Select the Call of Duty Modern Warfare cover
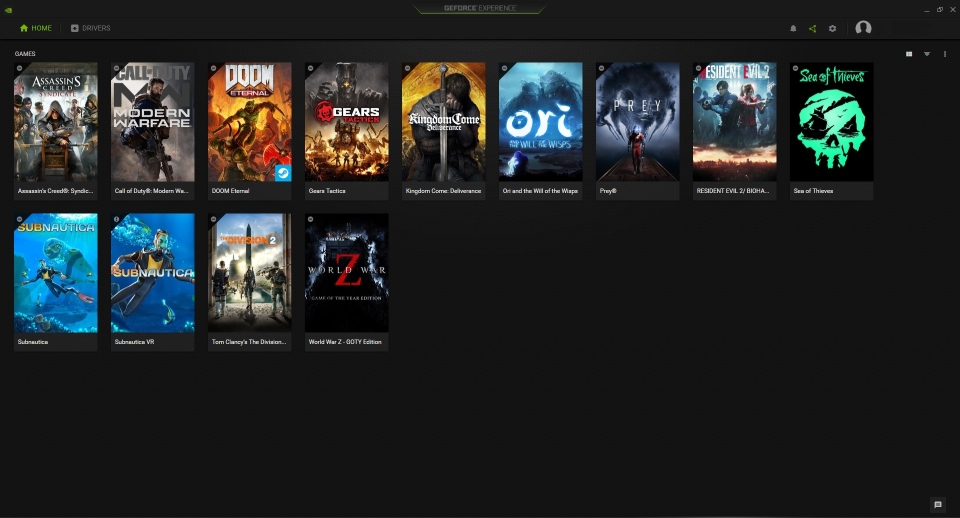This screenshot has width=960, height=518. coord(152,122)
